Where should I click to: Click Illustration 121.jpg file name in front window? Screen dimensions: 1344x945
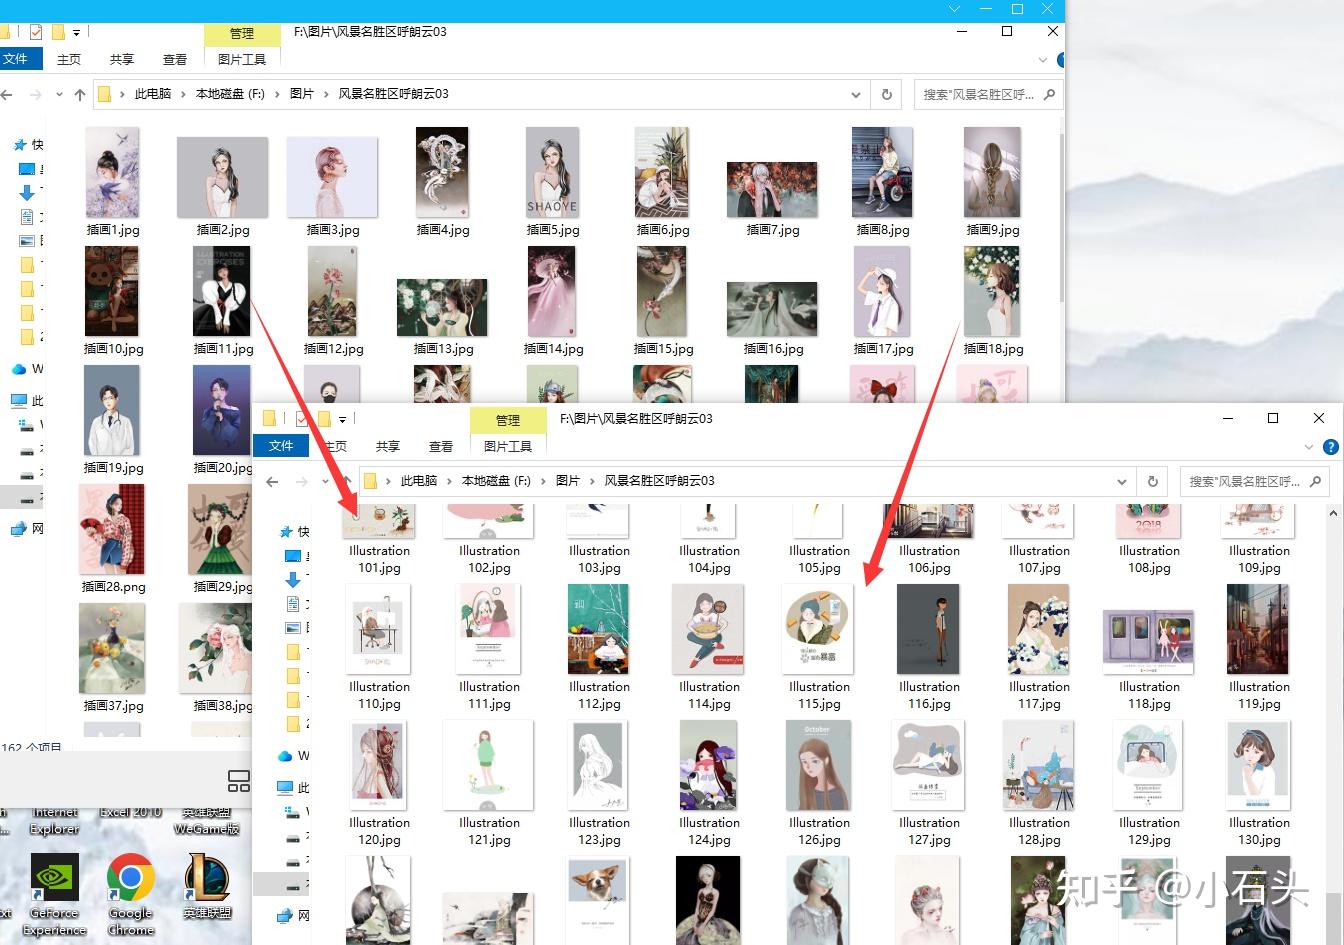(x=489, y=831)
